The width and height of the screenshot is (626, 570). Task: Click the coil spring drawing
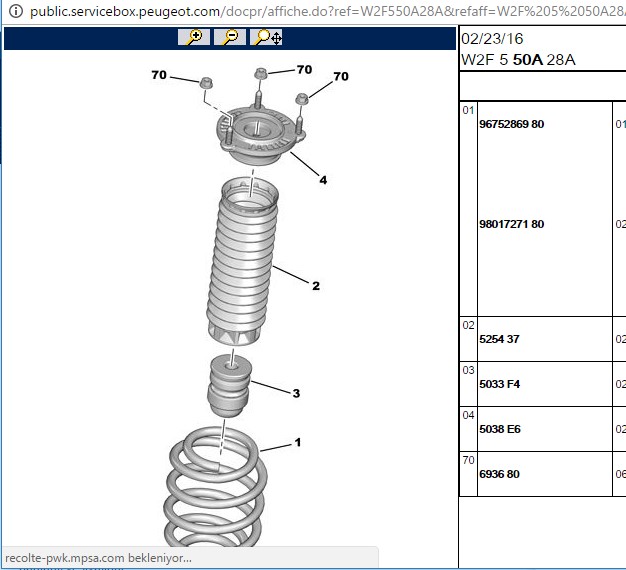point(216,487)
